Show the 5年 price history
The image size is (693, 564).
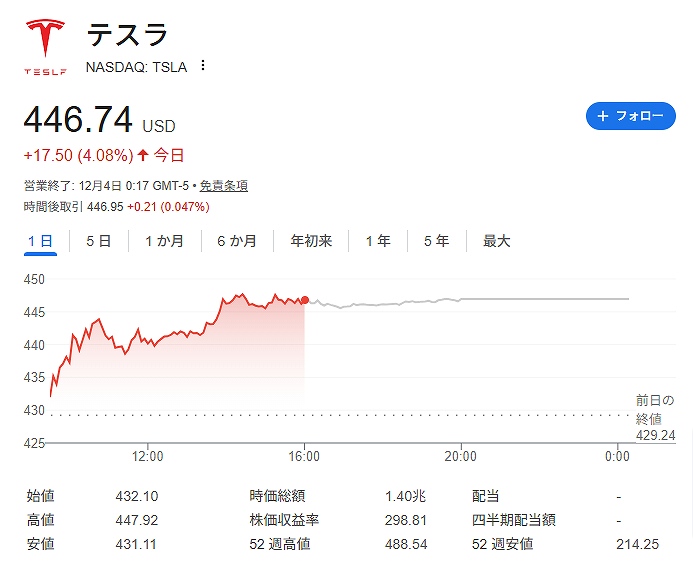tap(436, 241)
